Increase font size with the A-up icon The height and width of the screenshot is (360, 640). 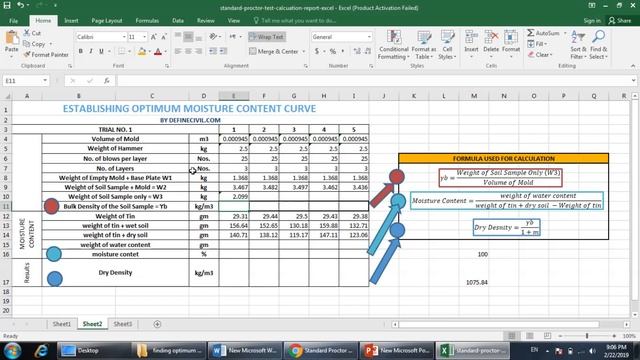click(x=153, y=37)
